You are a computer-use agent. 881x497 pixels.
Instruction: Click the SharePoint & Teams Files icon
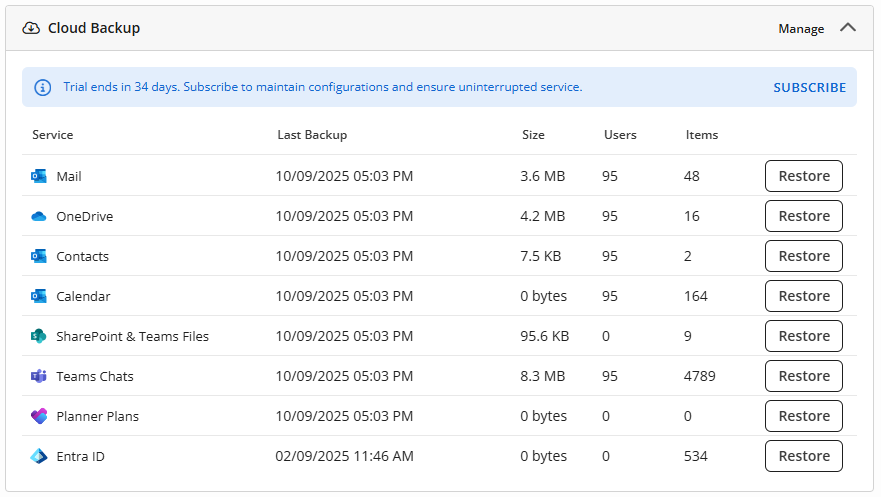(39, 336)
